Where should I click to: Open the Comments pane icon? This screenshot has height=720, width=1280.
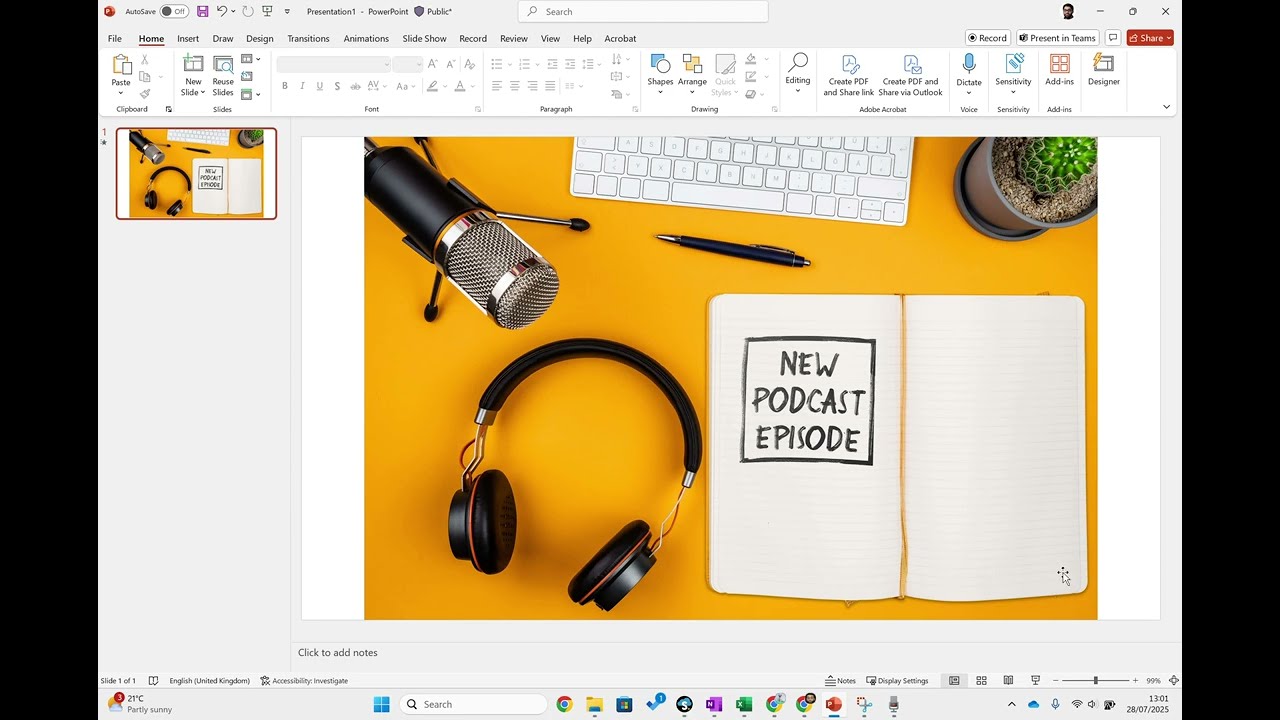pyautogui.click(x=1113, y=38)
